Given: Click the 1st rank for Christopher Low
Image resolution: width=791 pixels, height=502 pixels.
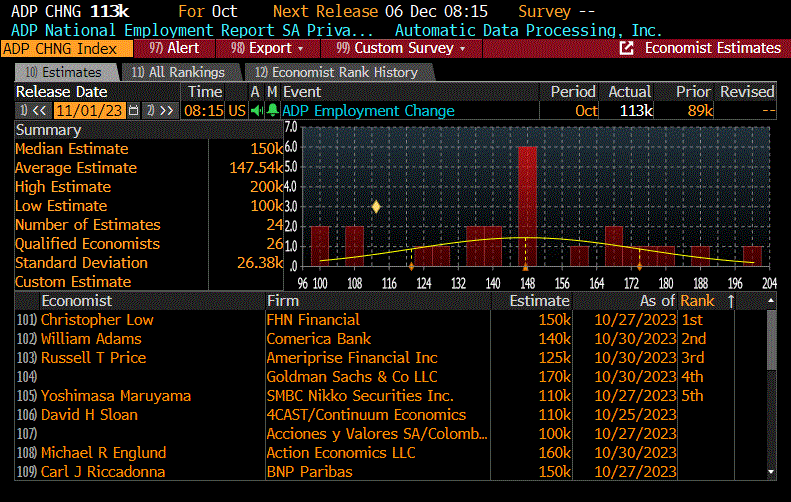Looking at the screenshot, I should pyautogui.click(x=692, y=320).
